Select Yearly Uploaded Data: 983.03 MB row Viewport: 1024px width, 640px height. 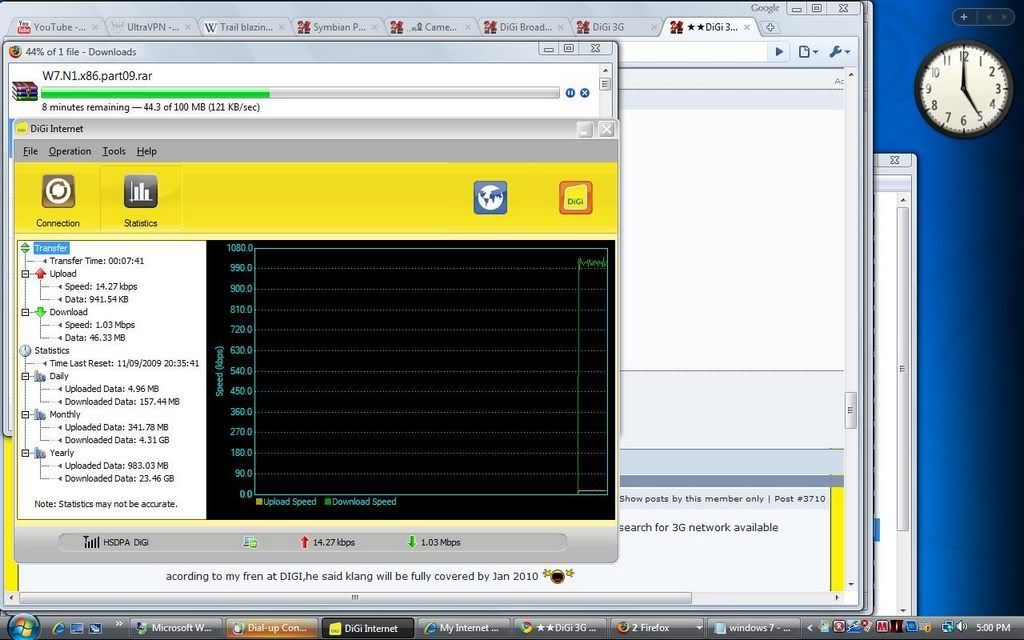116,466
